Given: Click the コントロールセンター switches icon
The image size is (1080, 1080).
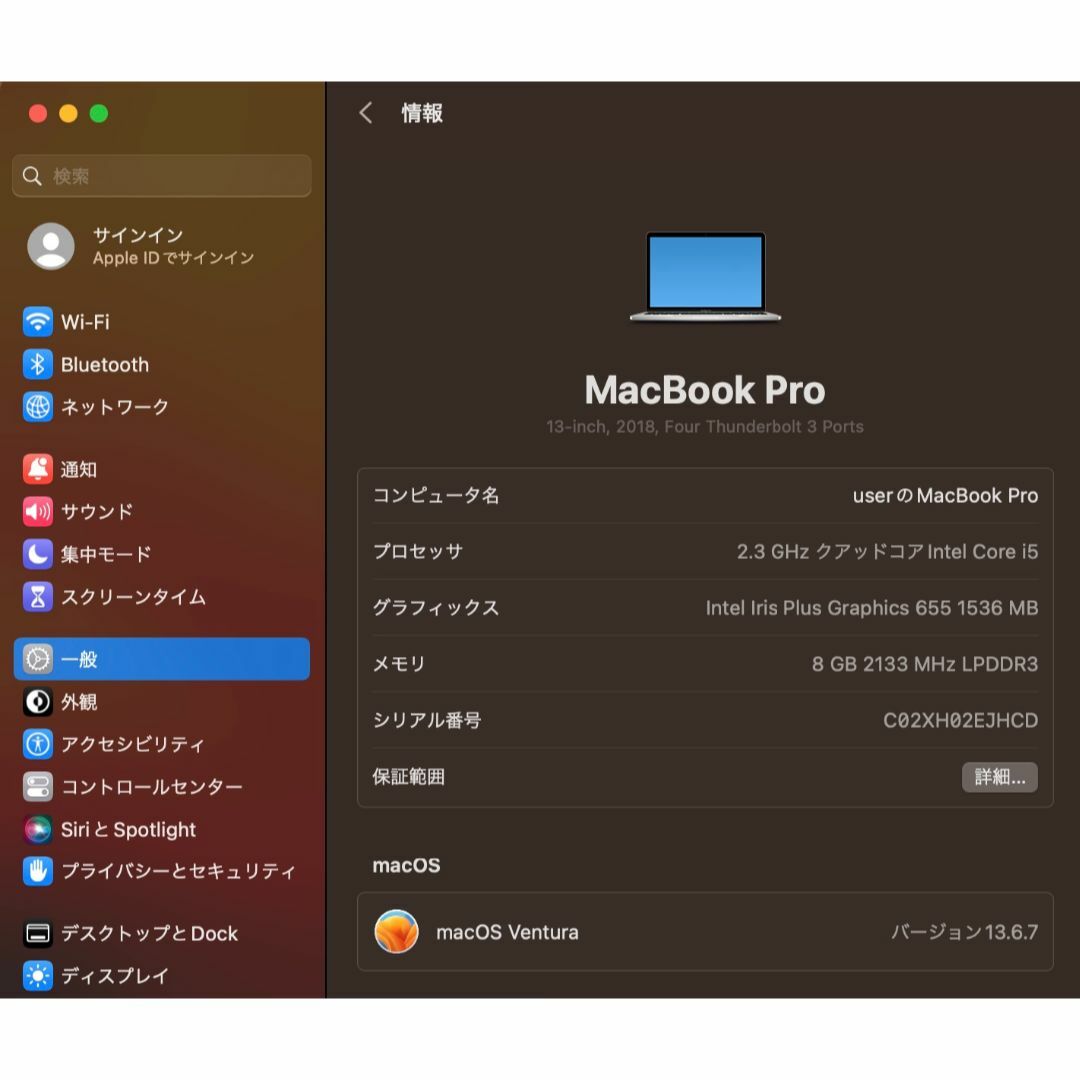Looking at the screenshot, I should [x=37, y=787].
